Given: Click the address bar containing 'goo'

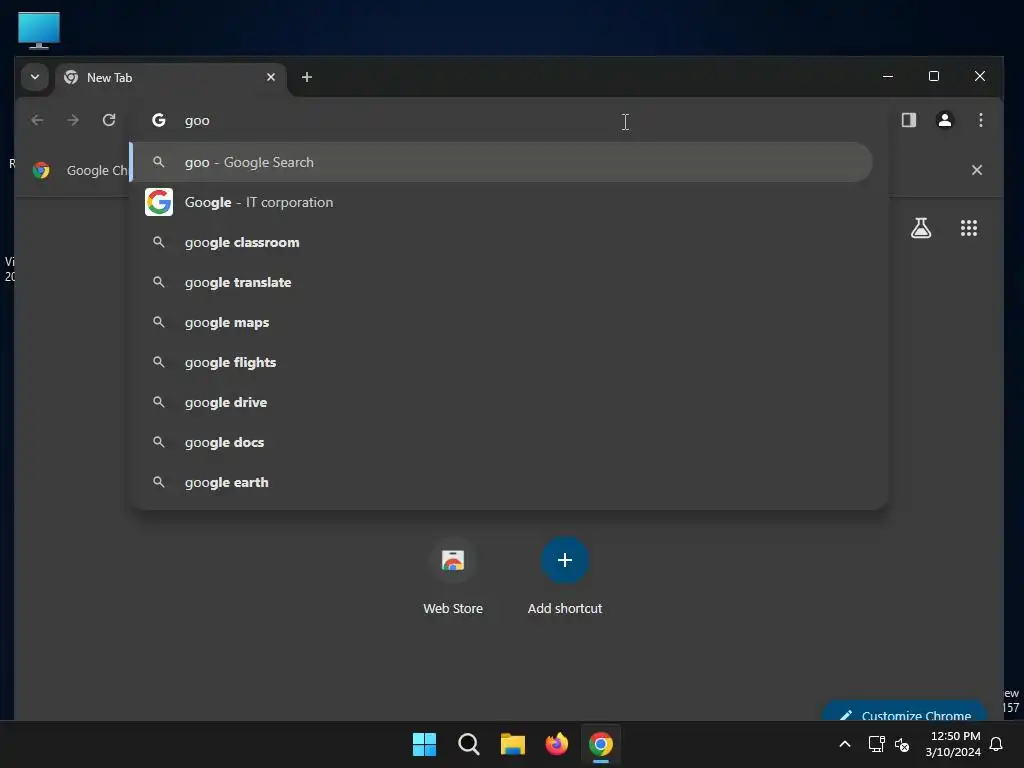Looking at the screenshot, I should click(509, 120).
